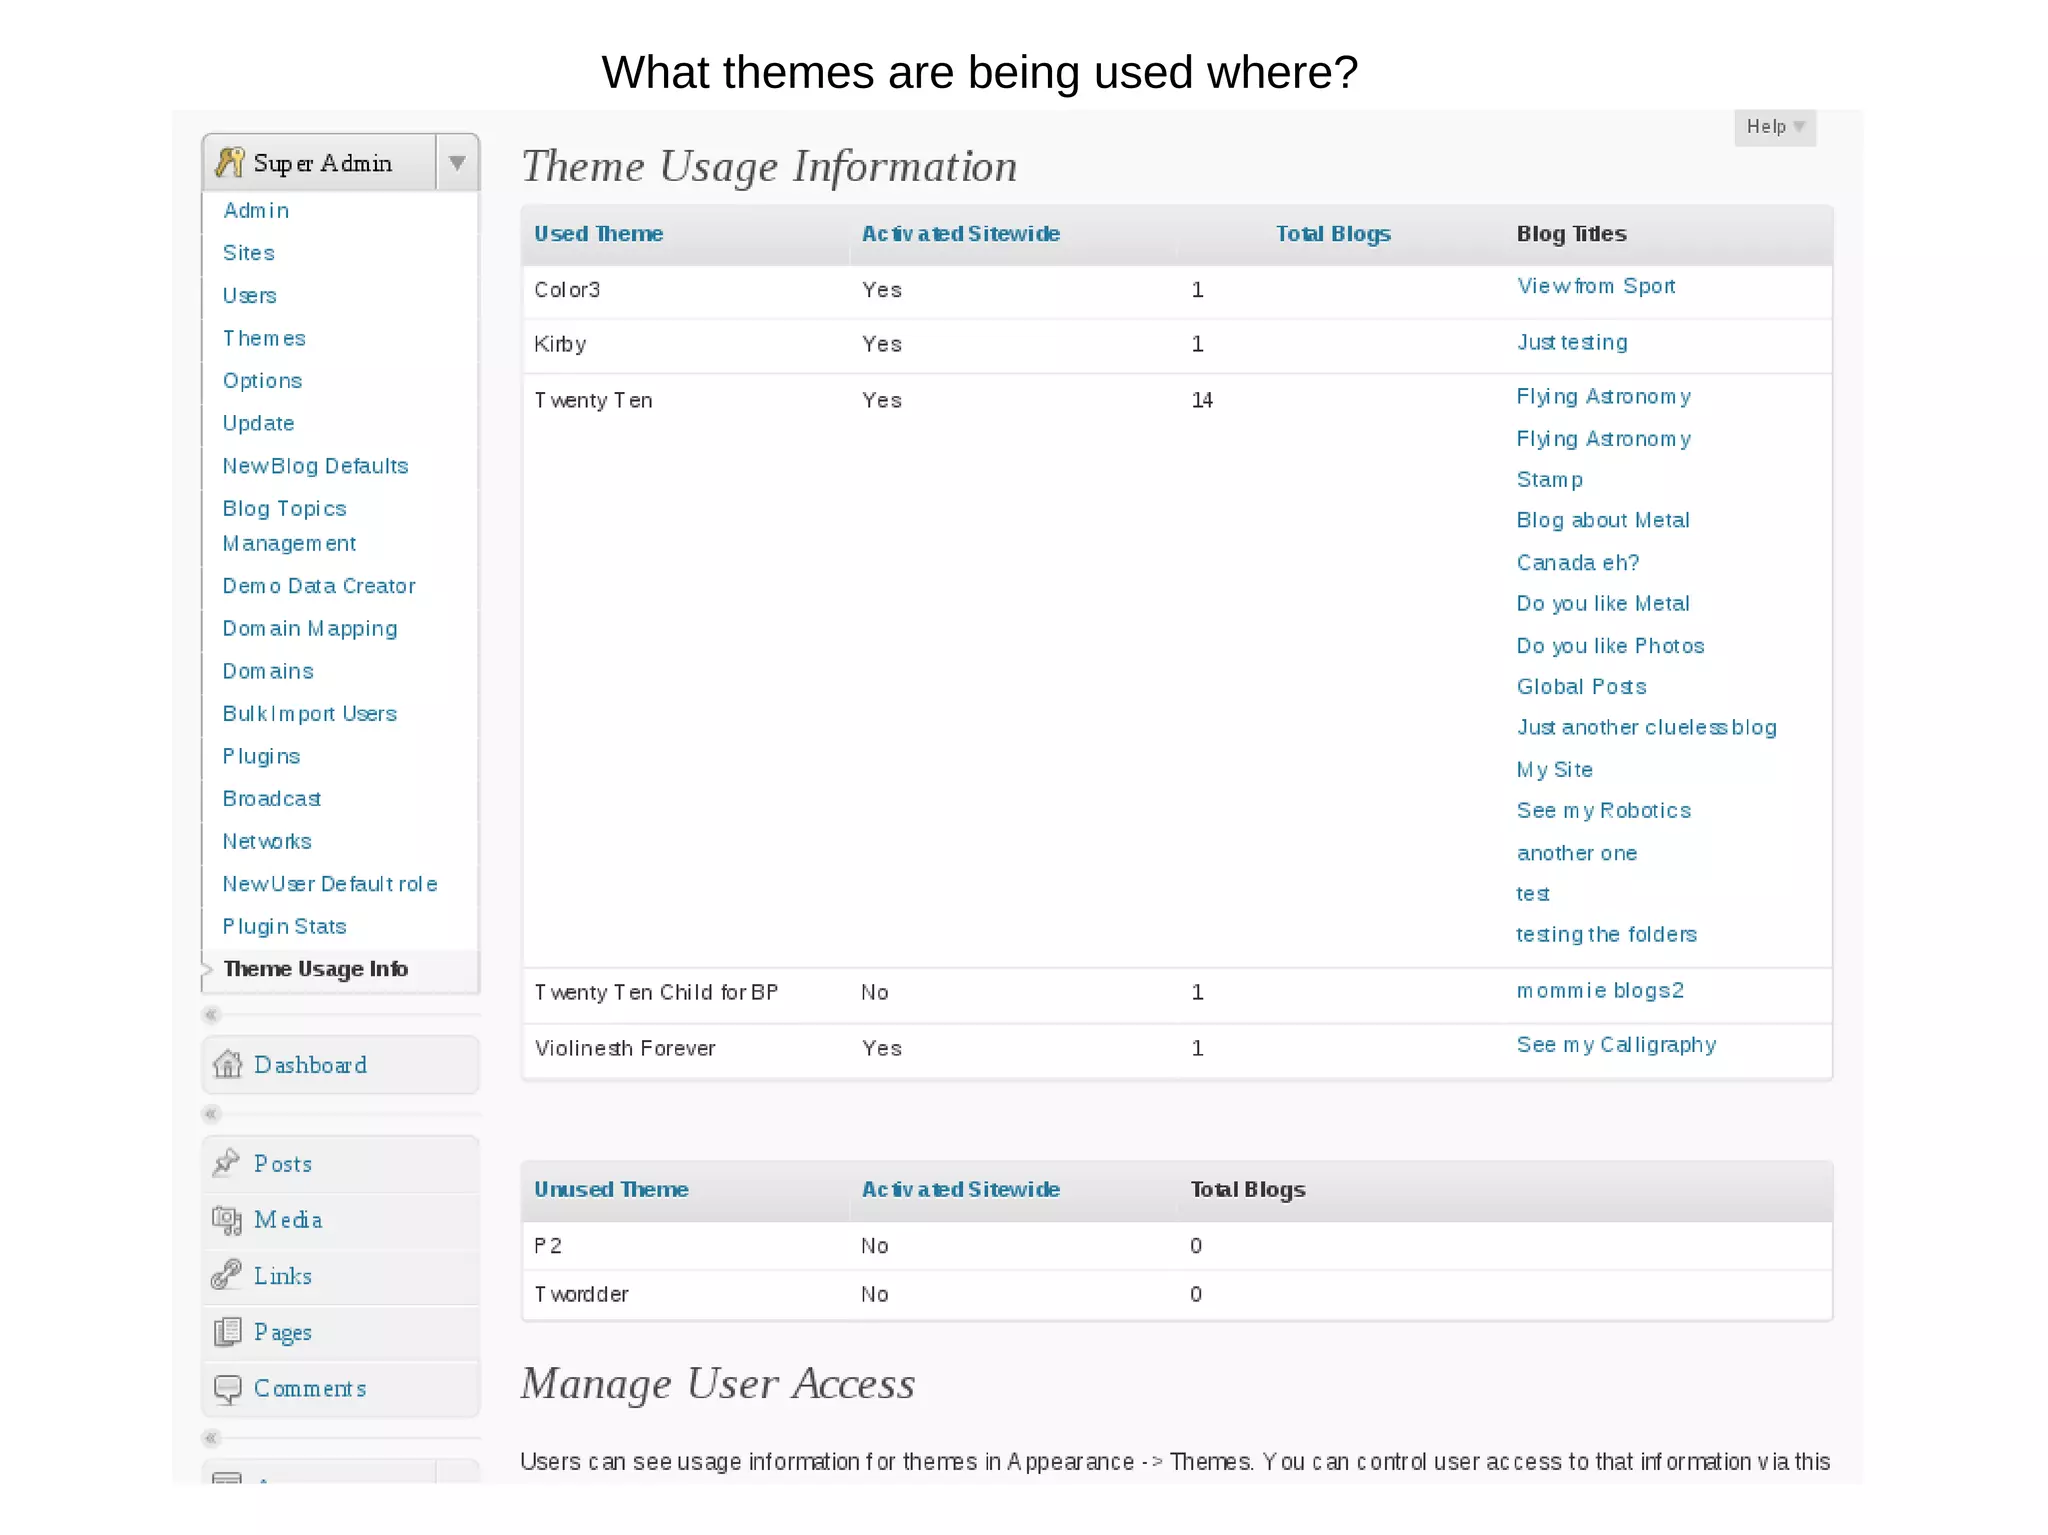
Task: Click the Twordder unused theme cell
Action: tap(581, 1295)
